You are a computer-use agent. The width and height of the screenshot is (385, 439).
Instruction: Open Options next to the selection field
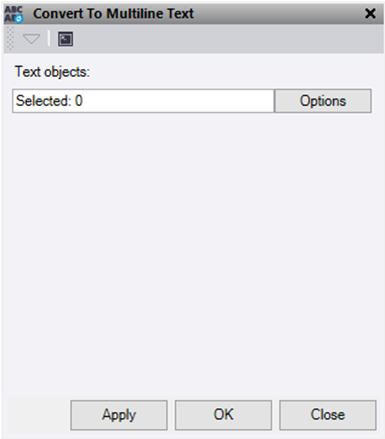(323, 101)
